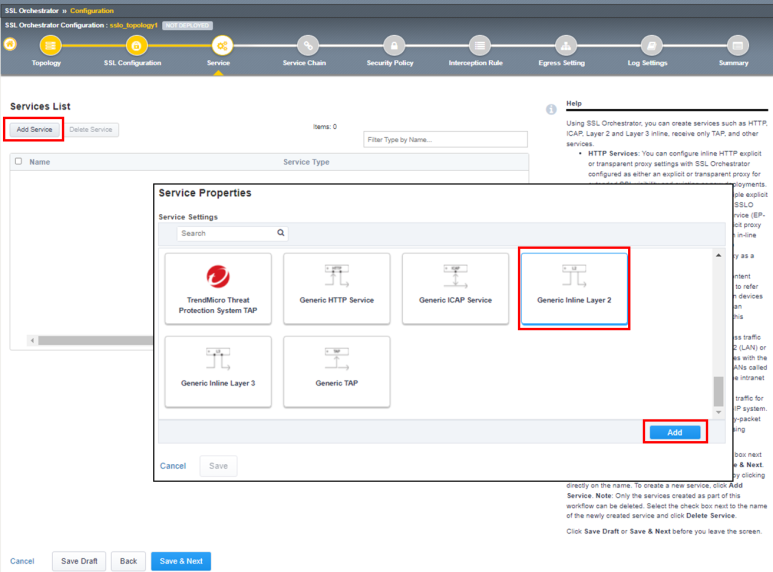
Task: Click Cancel in the Service Properties dialog
Action: [173, 466]
